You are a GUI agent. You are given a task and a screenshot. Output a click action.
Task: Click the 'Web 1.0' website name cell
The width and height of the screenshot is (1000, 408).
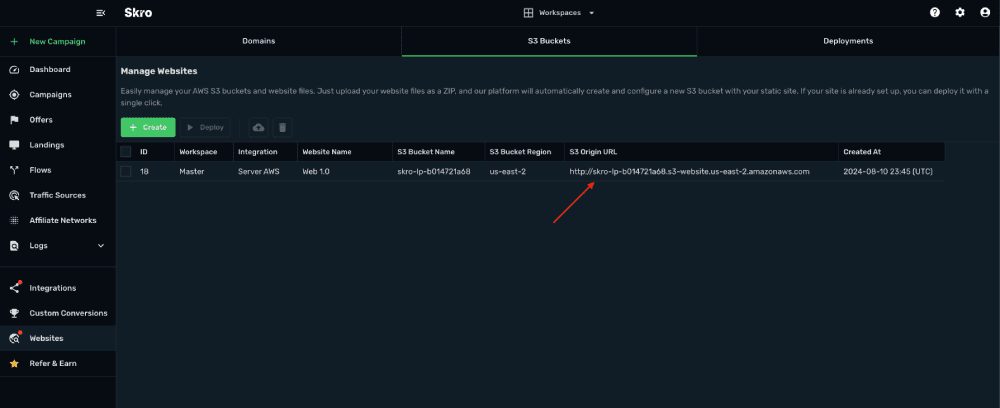(x=316, y=171)
